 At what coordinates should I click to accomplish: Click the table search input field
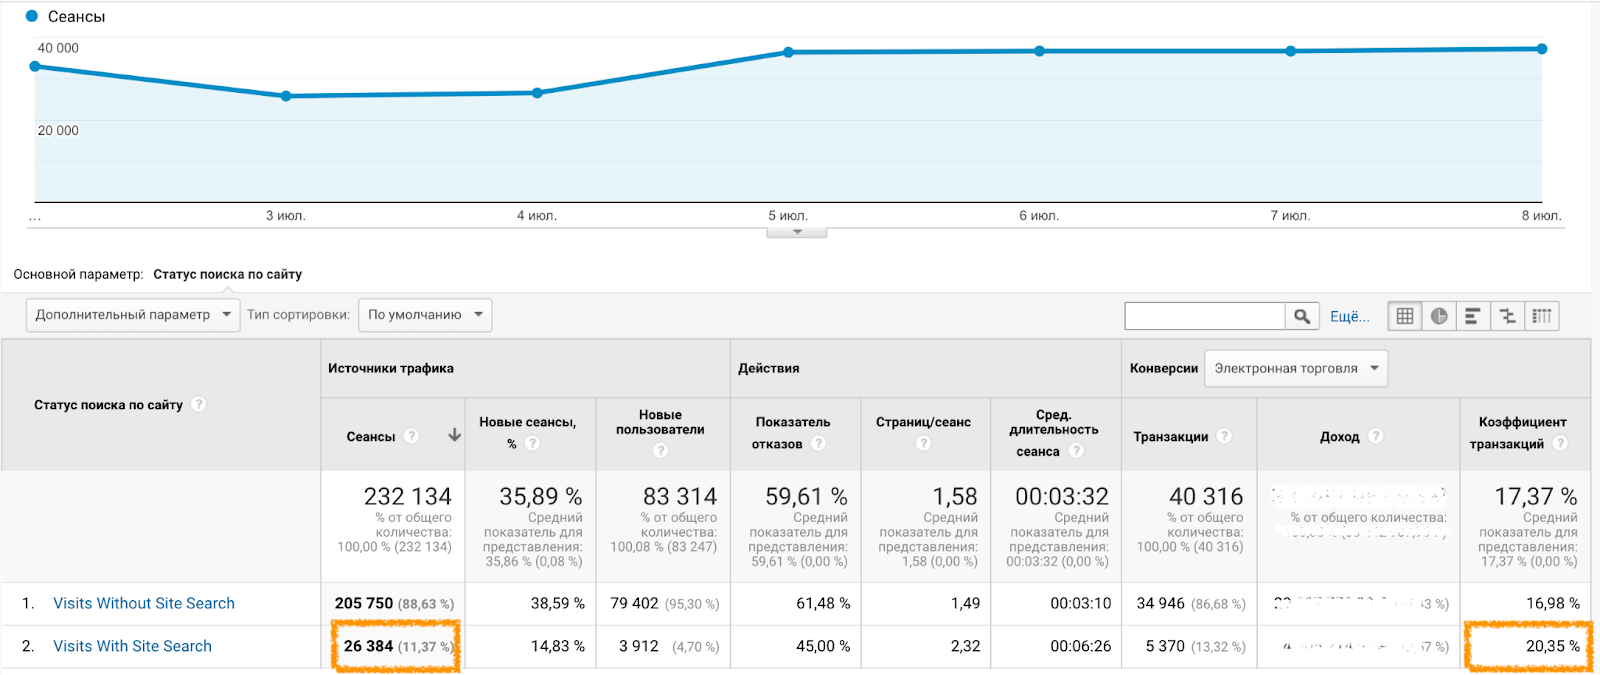click(1204, 316)
